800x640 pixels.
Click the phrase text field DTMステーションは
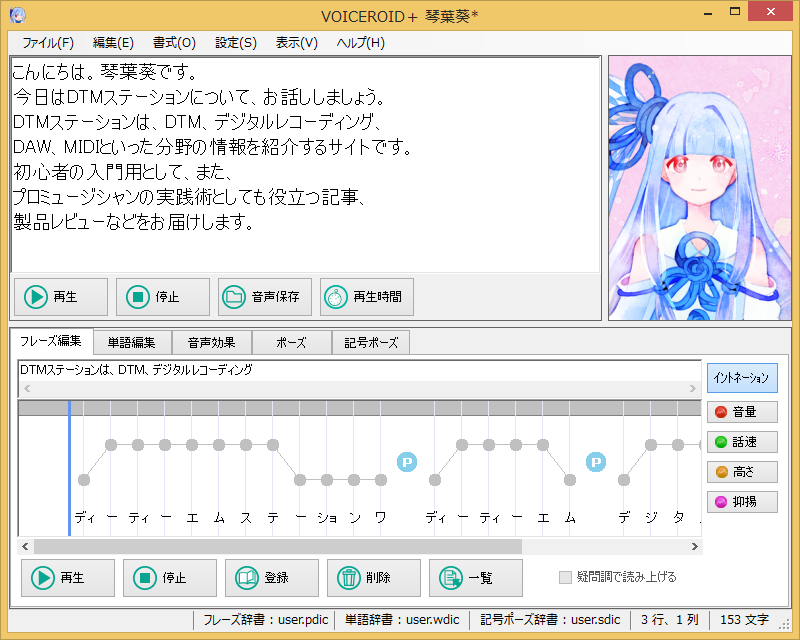coord(359,370)
